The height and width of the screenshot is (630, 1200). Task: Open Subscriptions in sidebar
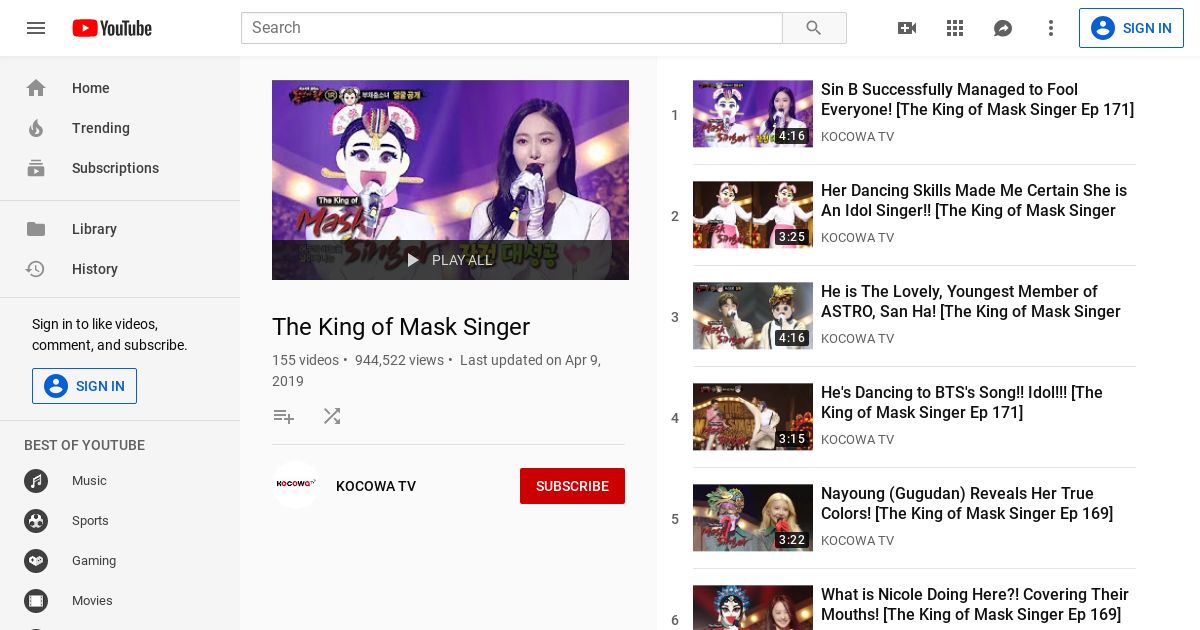(120, 168)
